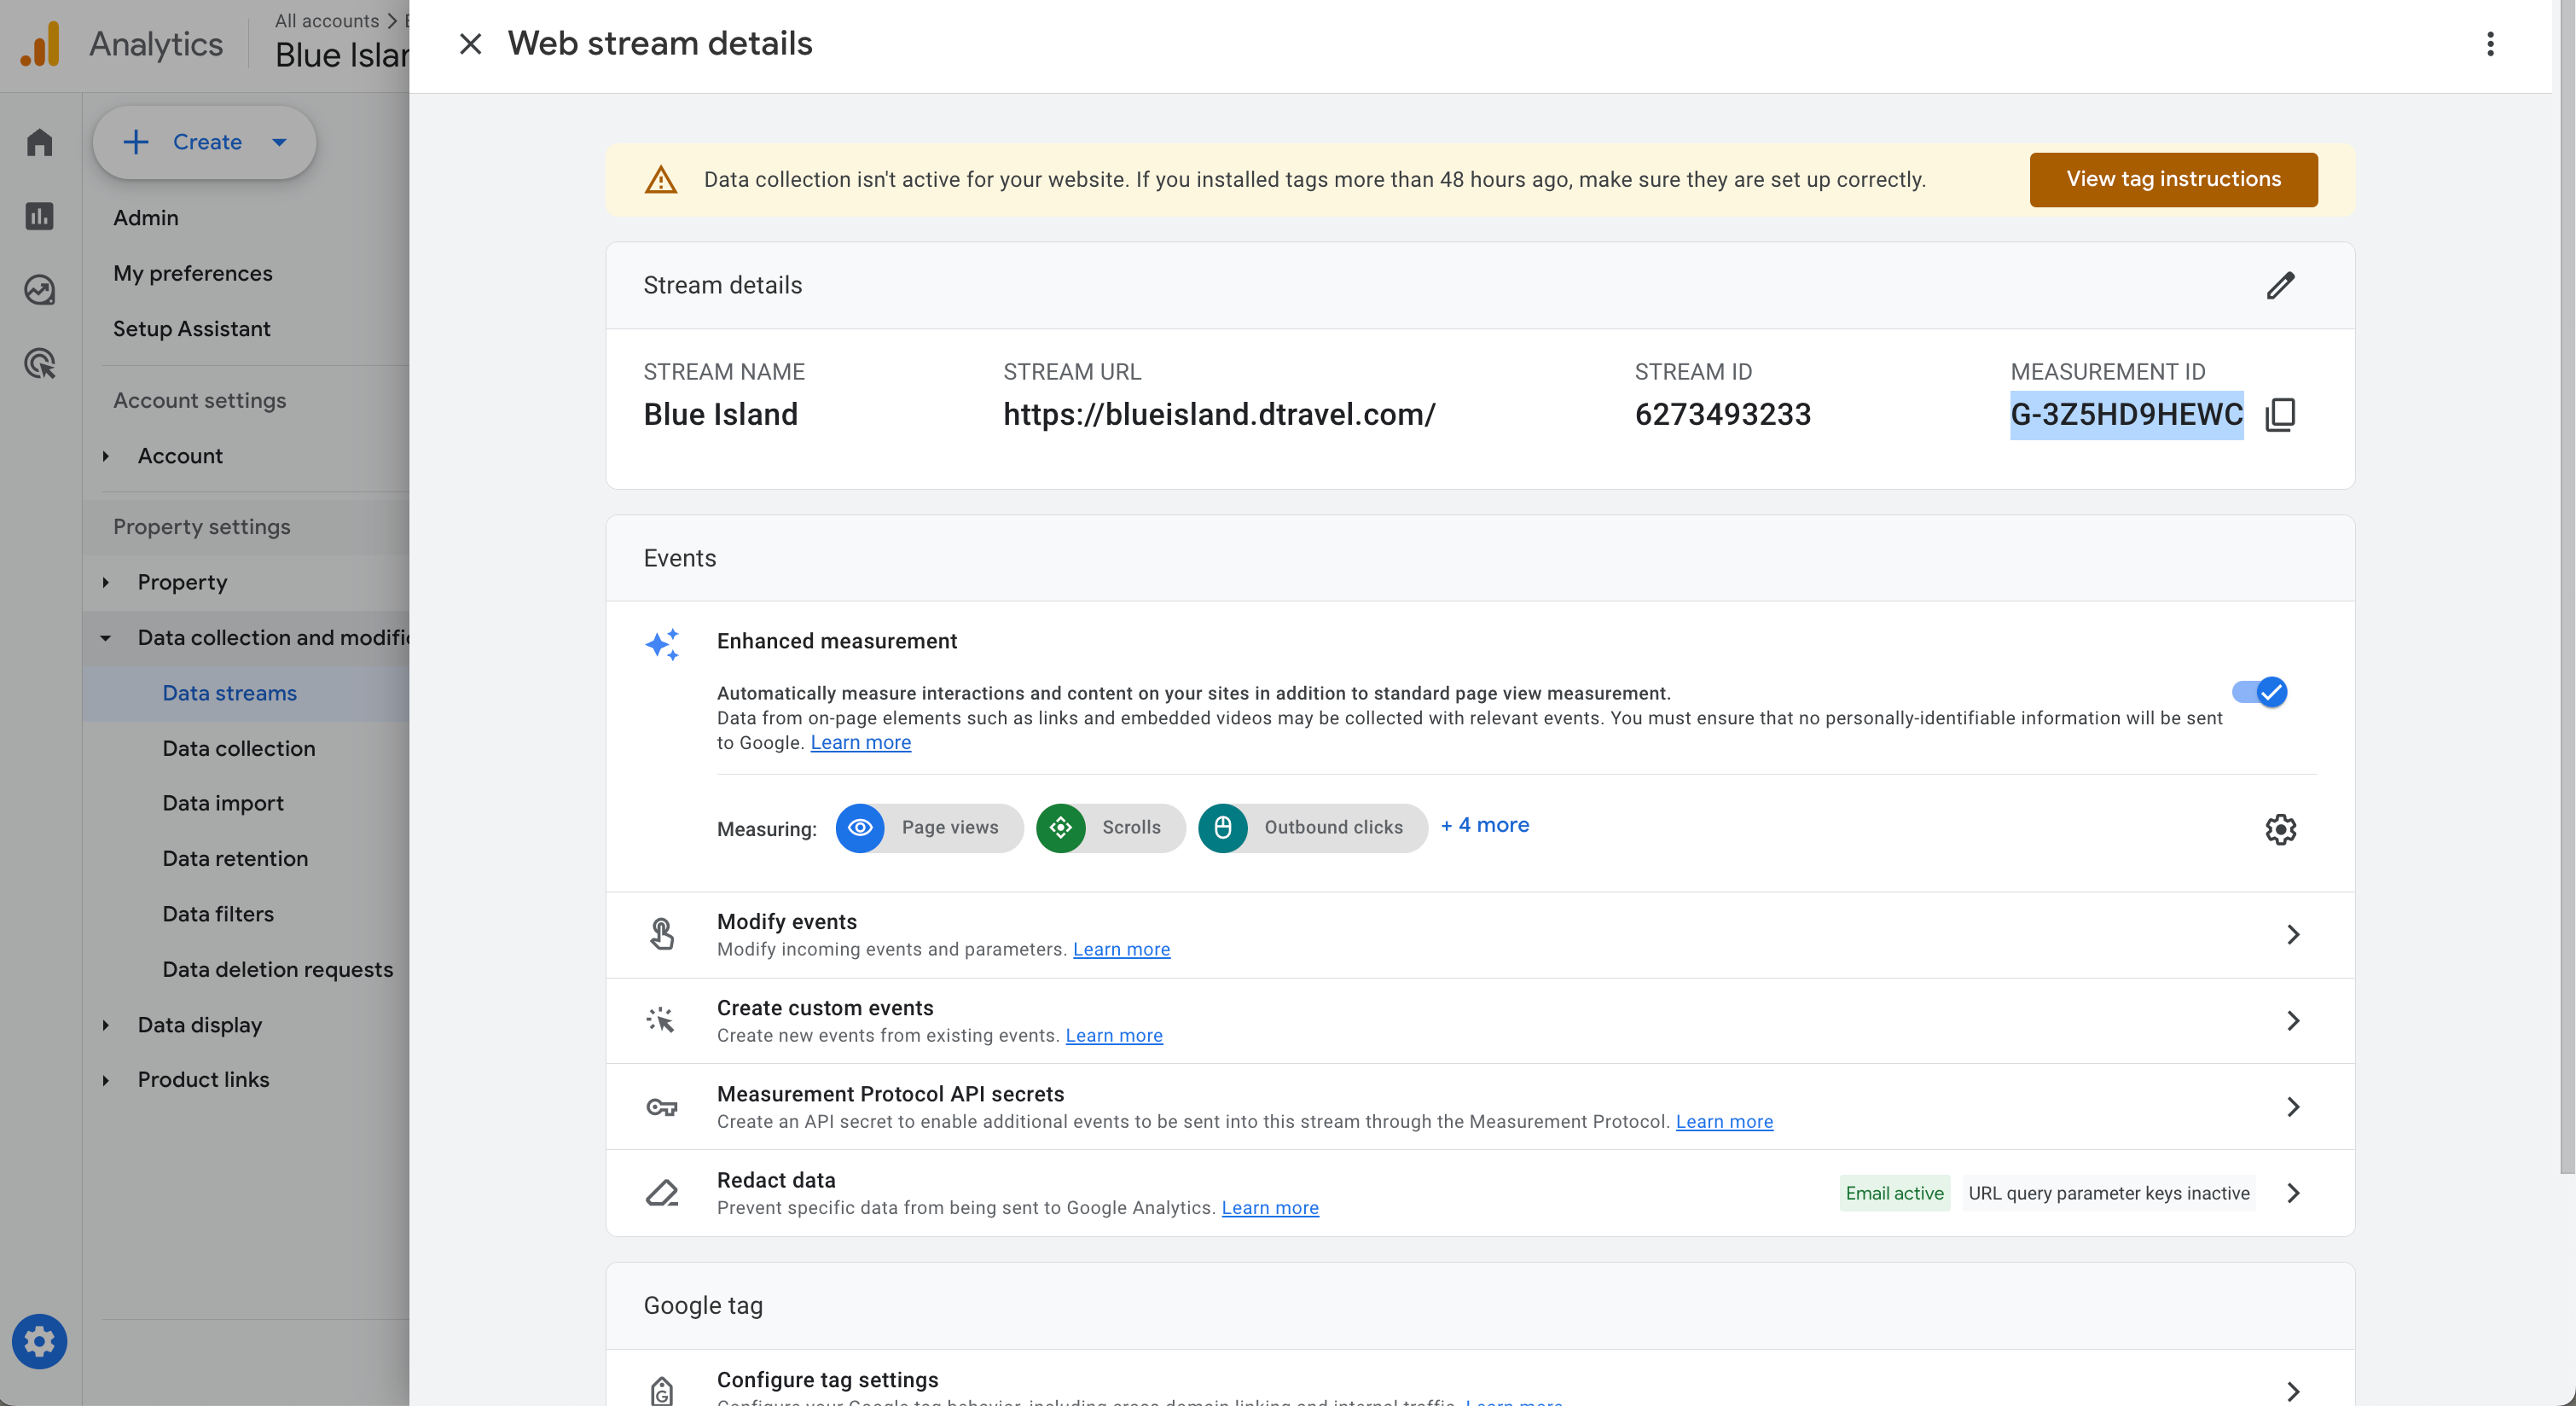
Task: Click the Email active status chip
Action: coord(1894,1193)
